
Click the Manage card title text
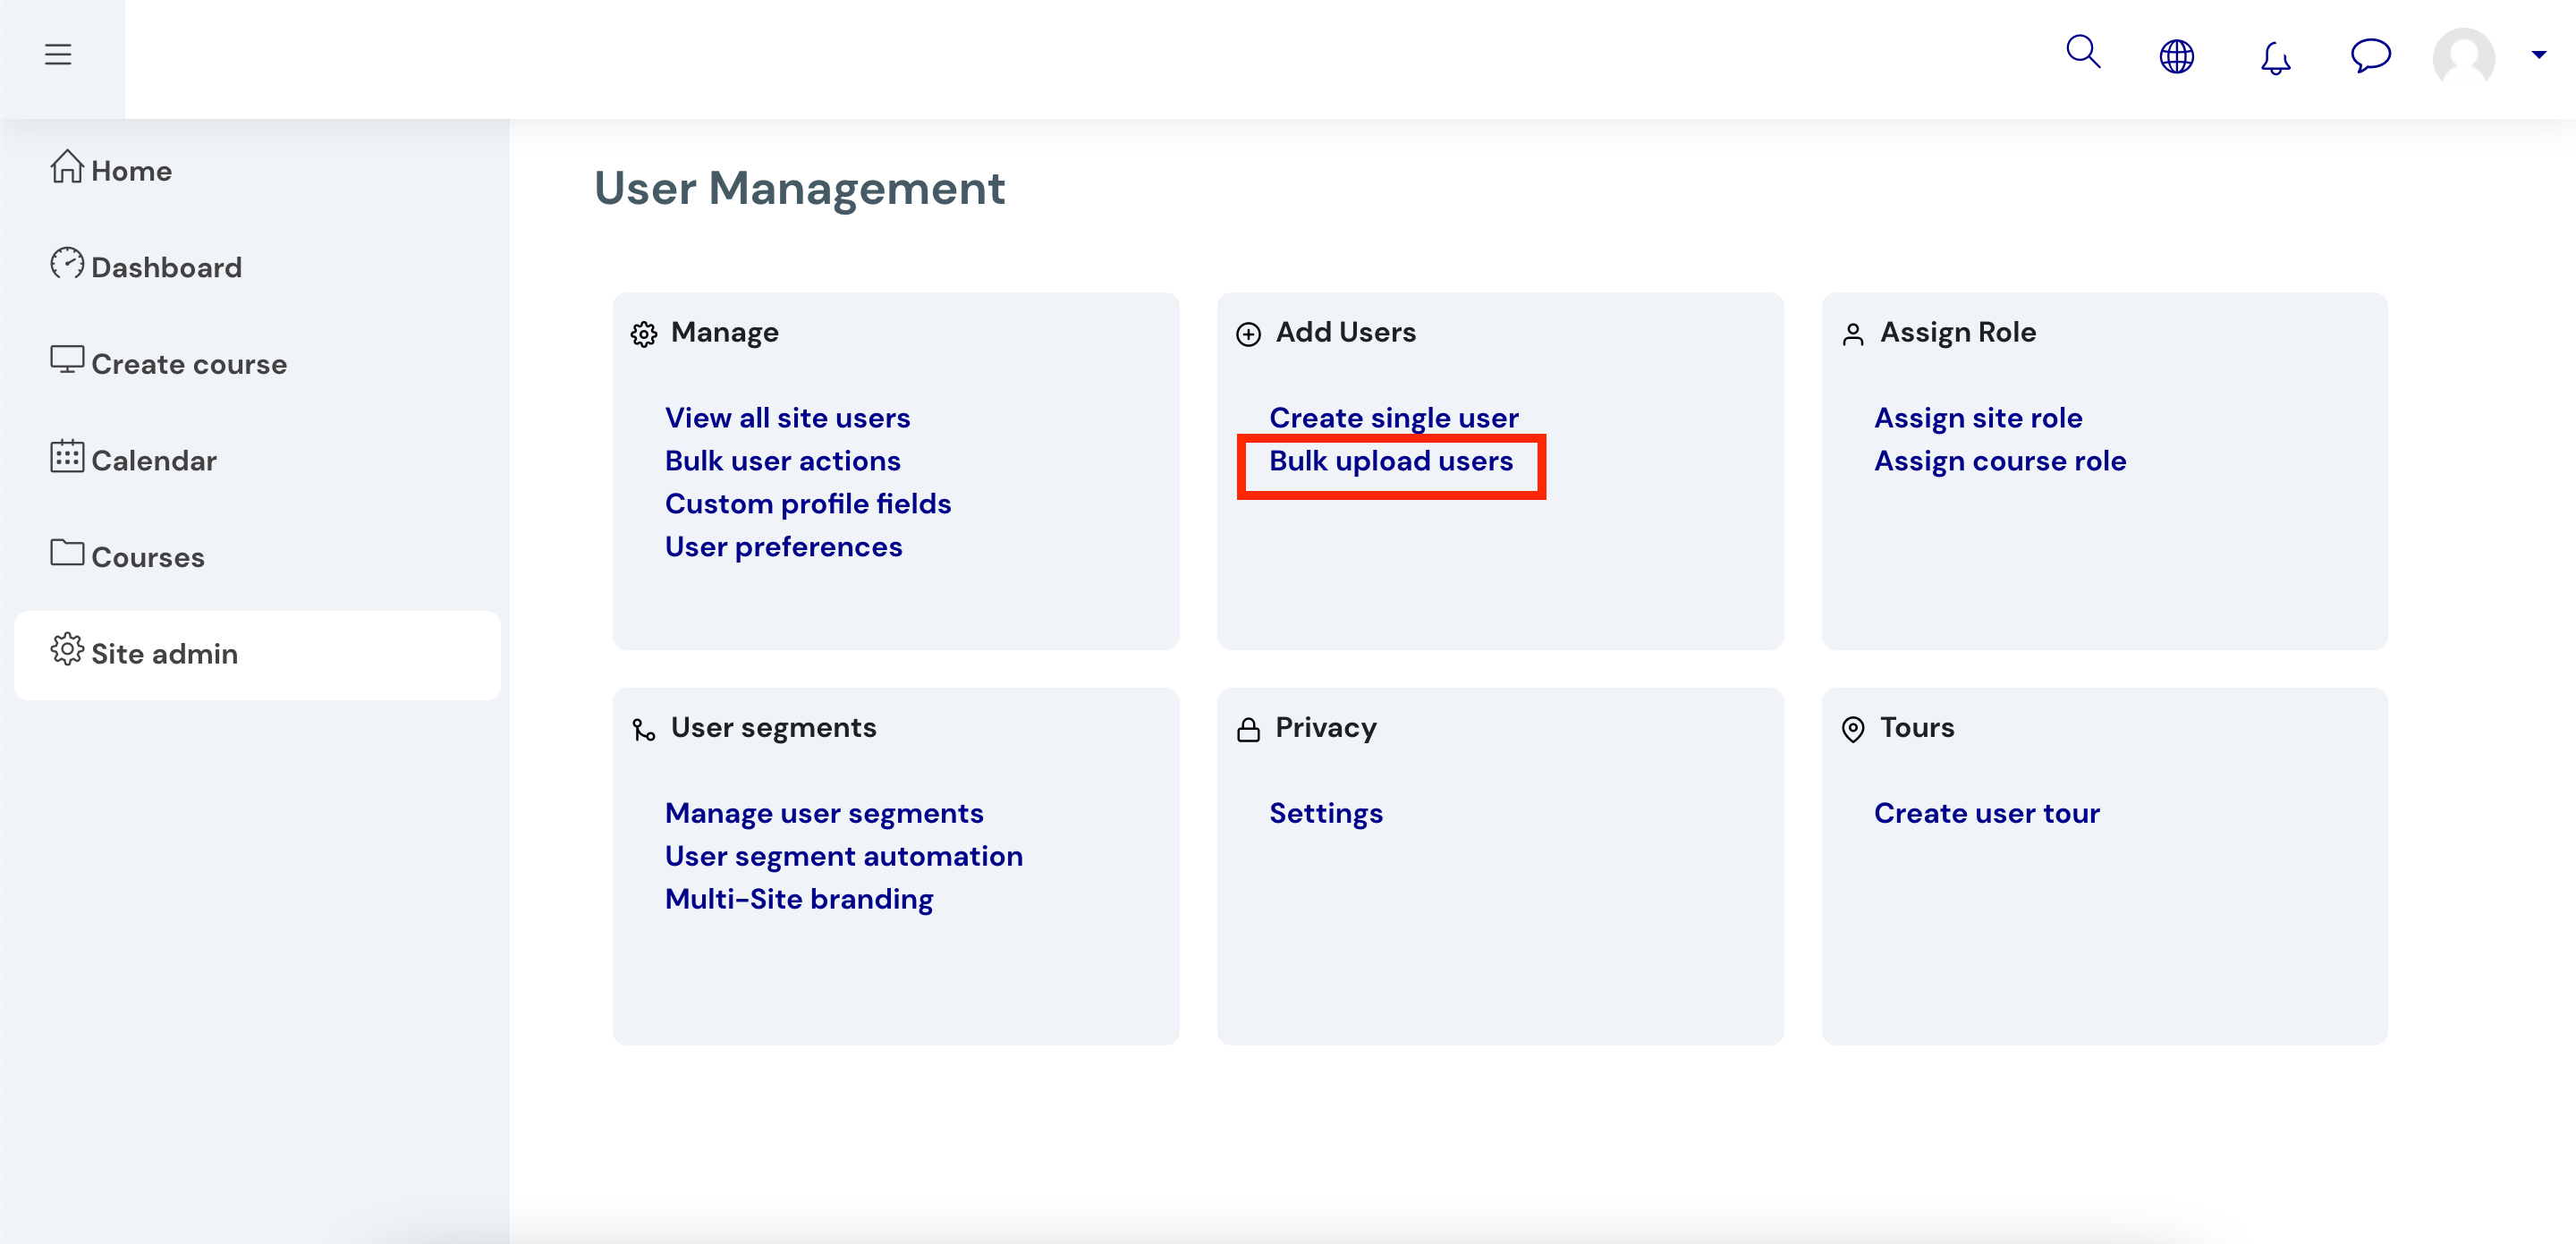click(724, 333)
